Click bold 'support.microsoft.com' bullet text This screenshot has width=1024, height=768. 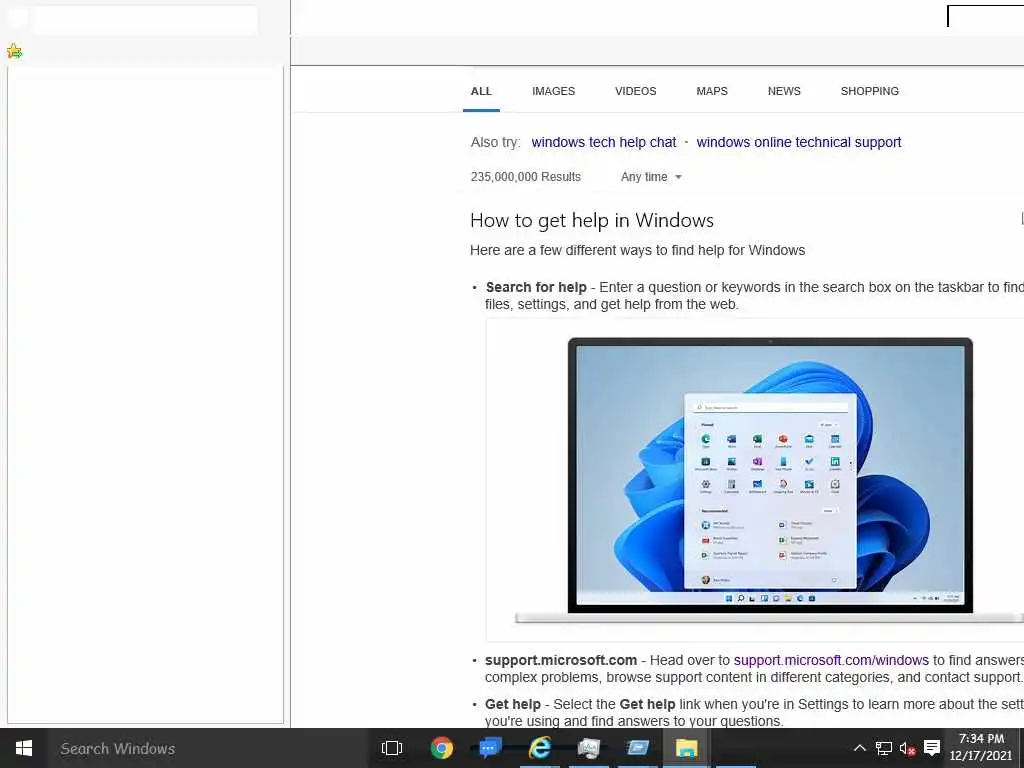[x=560, y=660]
